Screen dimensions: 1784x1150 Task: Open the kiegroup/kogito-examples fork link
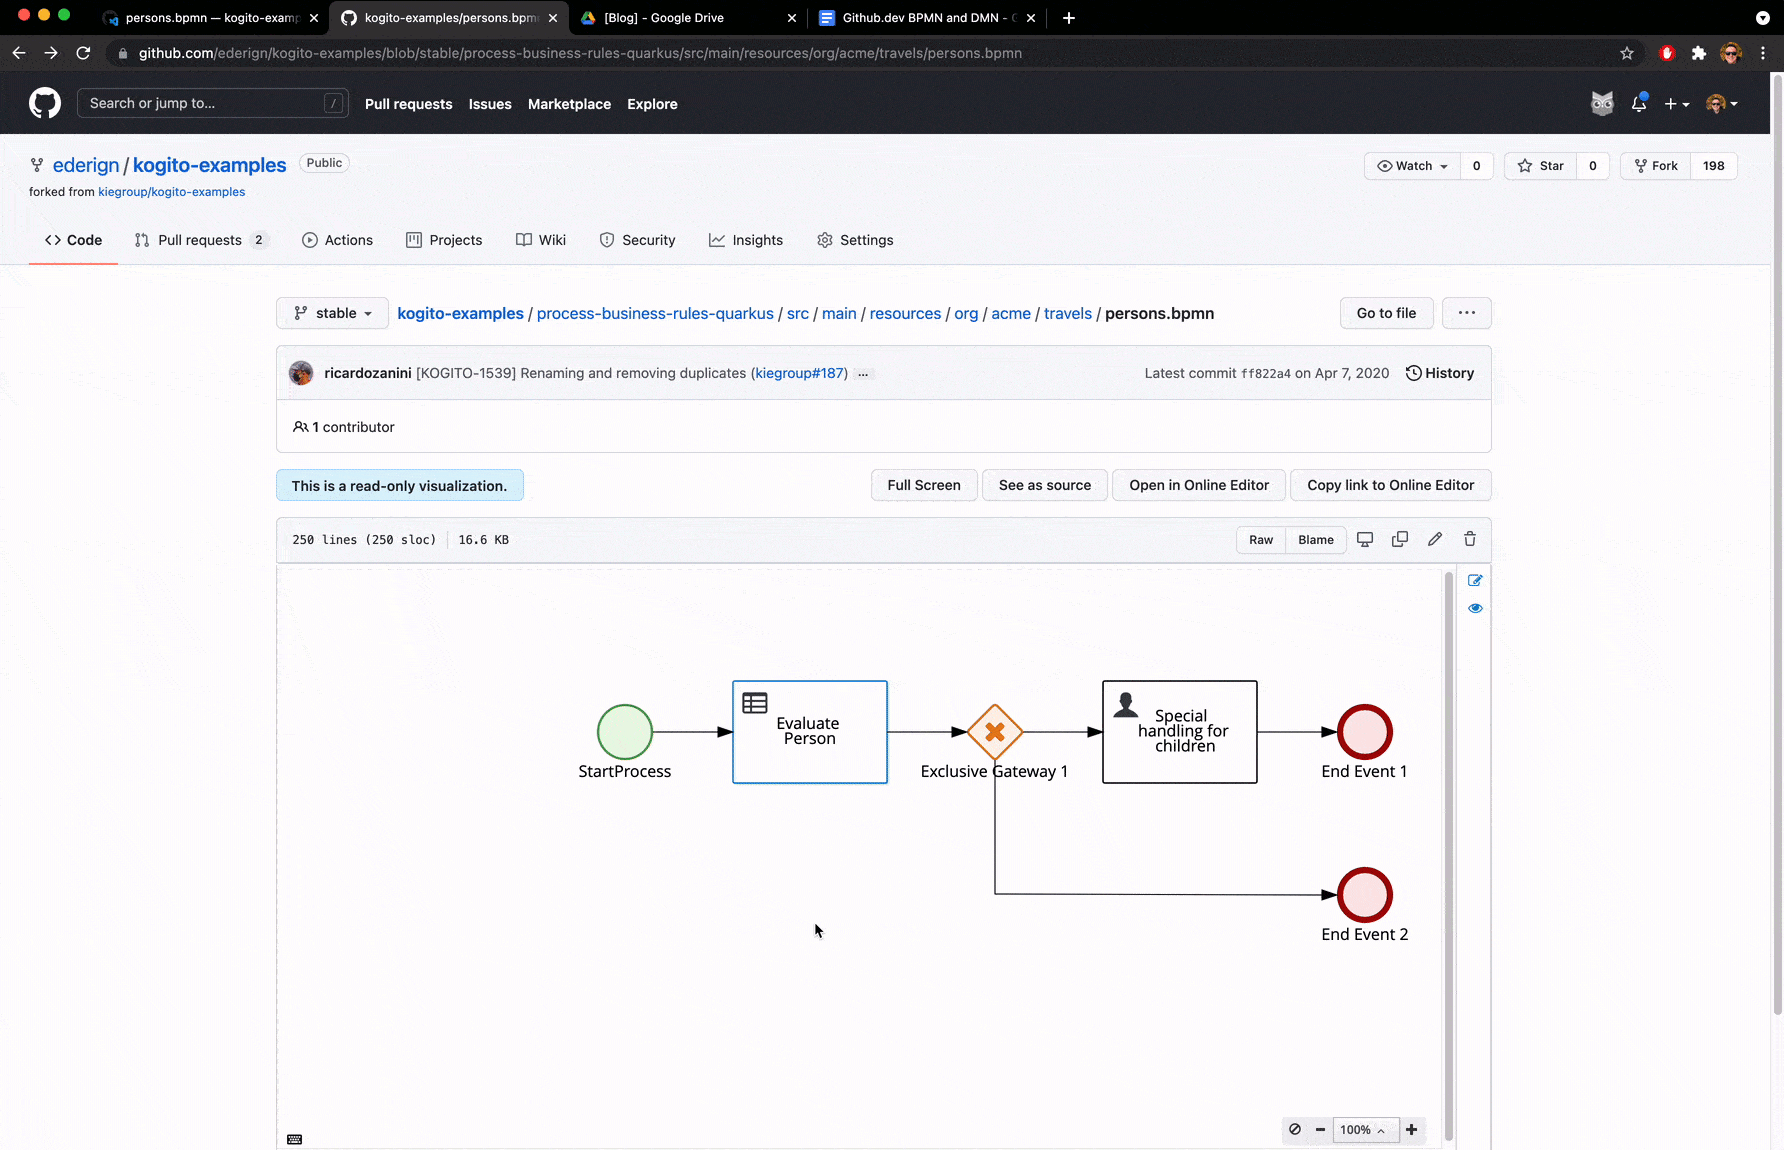pos(171,192)
